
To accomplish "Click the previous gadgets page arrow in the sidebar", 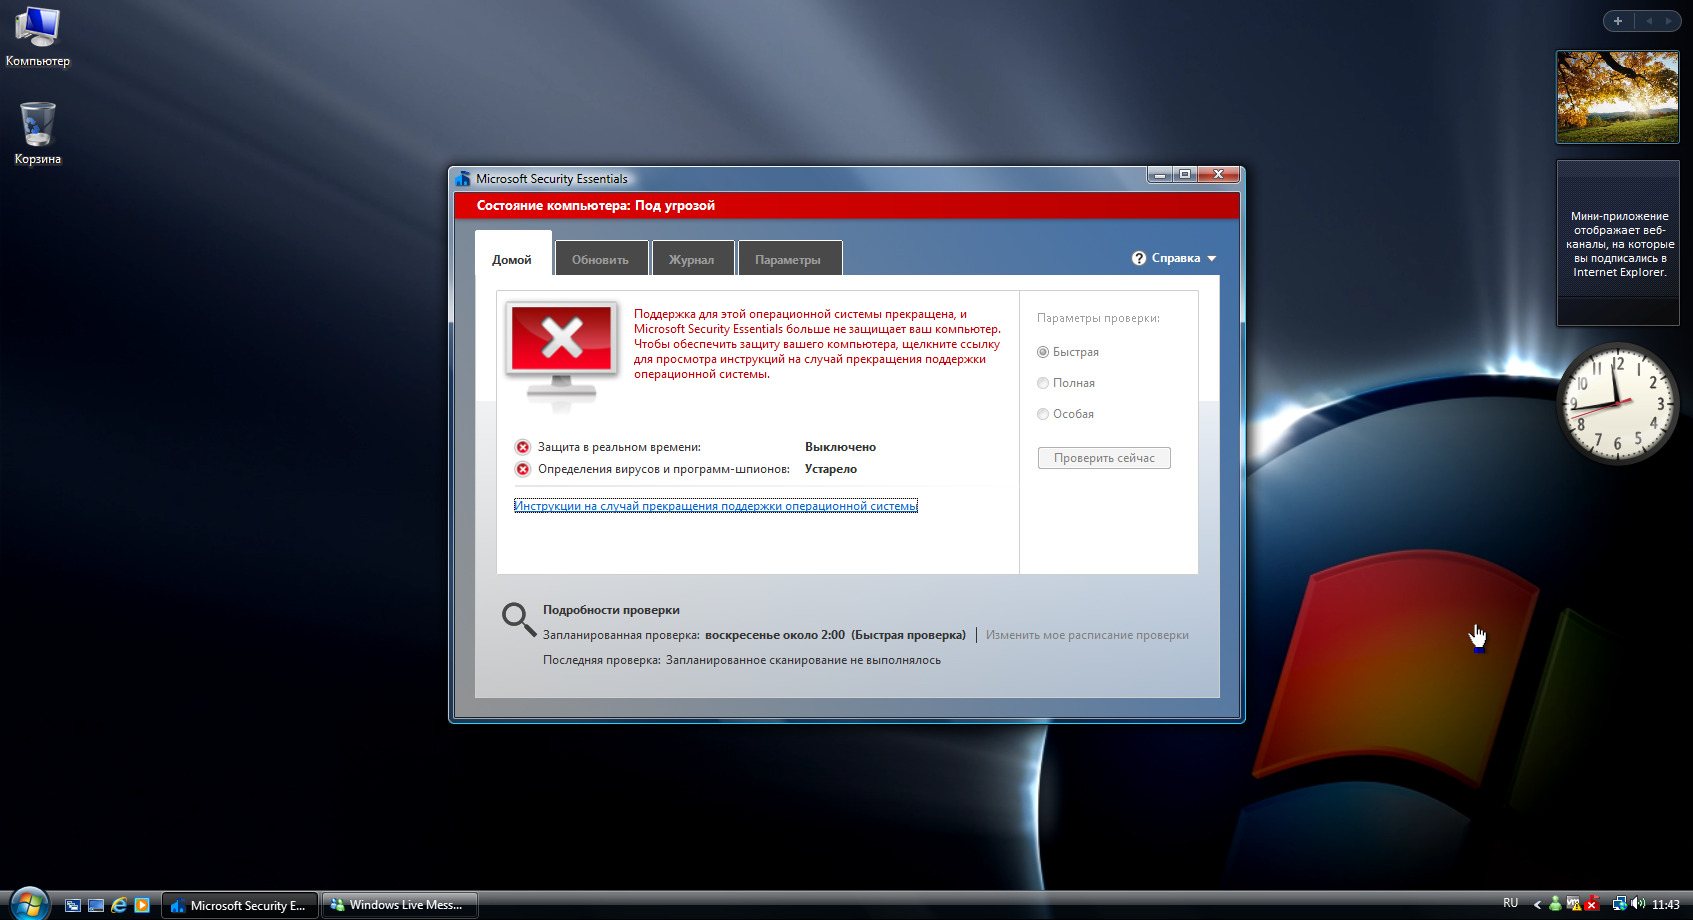I will 1649,21.
